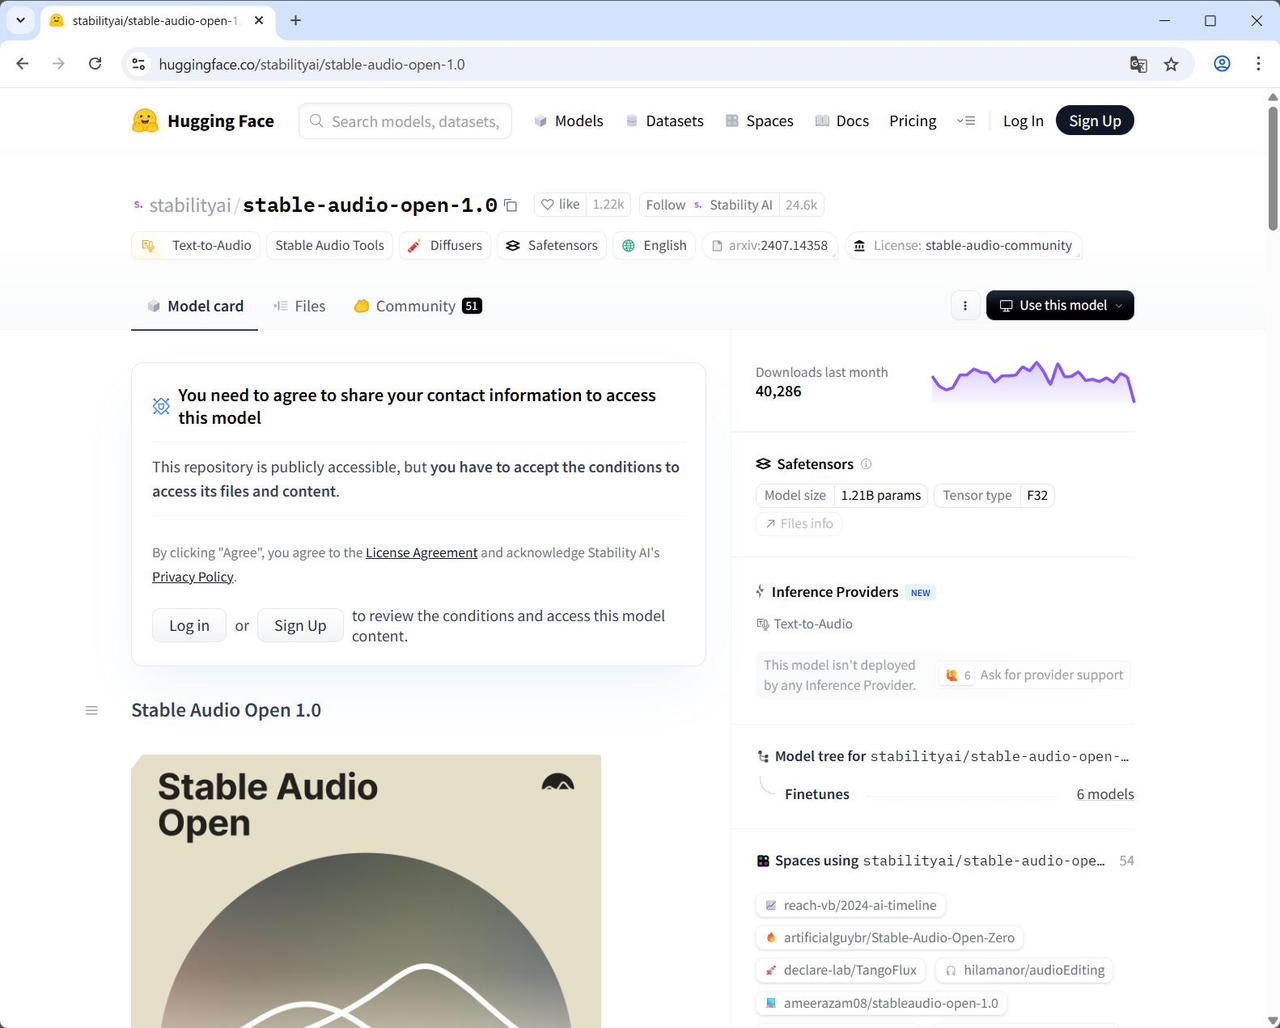Click the Log in button in access box
The height and width of the screenshot is (1028, 1280).
point(189,625)
